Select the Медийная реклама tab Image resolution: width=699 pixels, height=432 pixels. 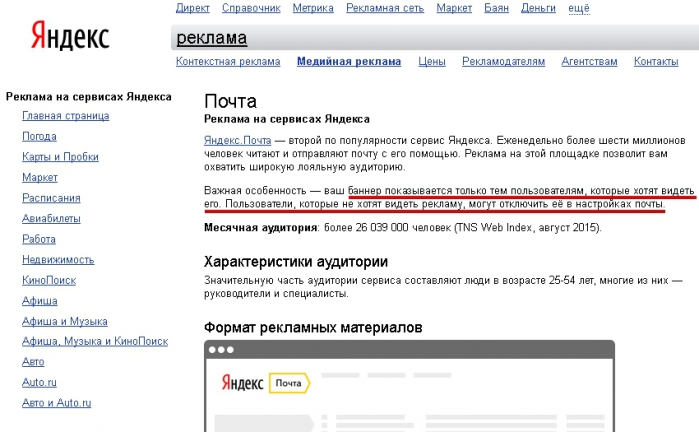349,62
